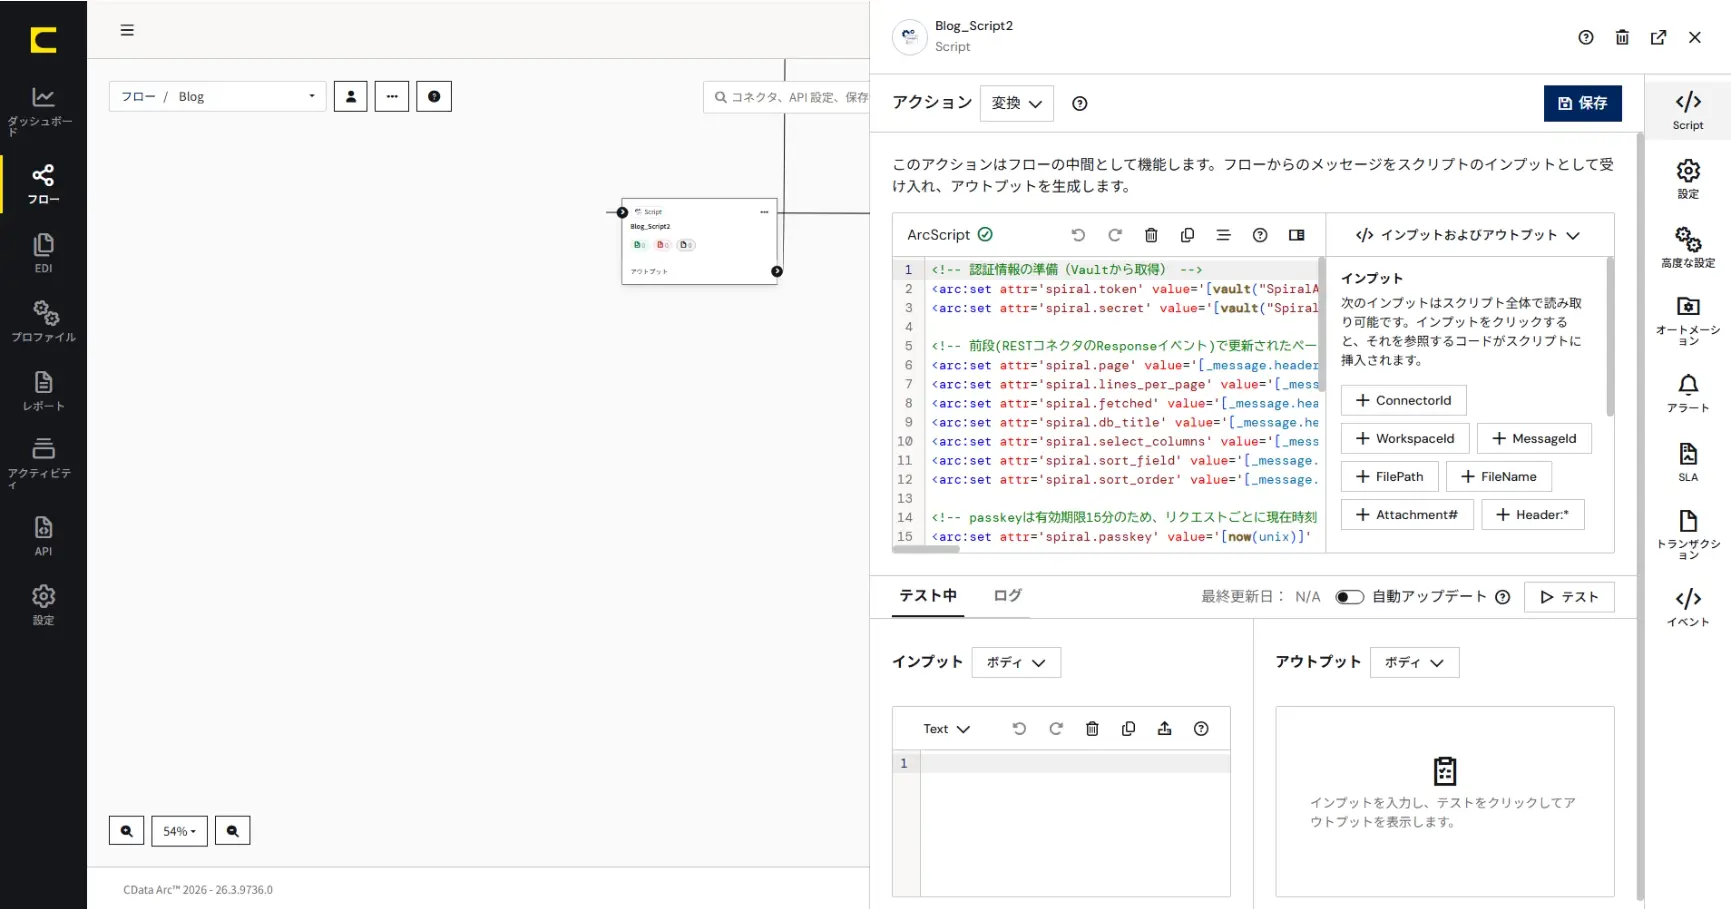
Task: Undo in the ArcScript editor
Action: (x=1078, y=235)
